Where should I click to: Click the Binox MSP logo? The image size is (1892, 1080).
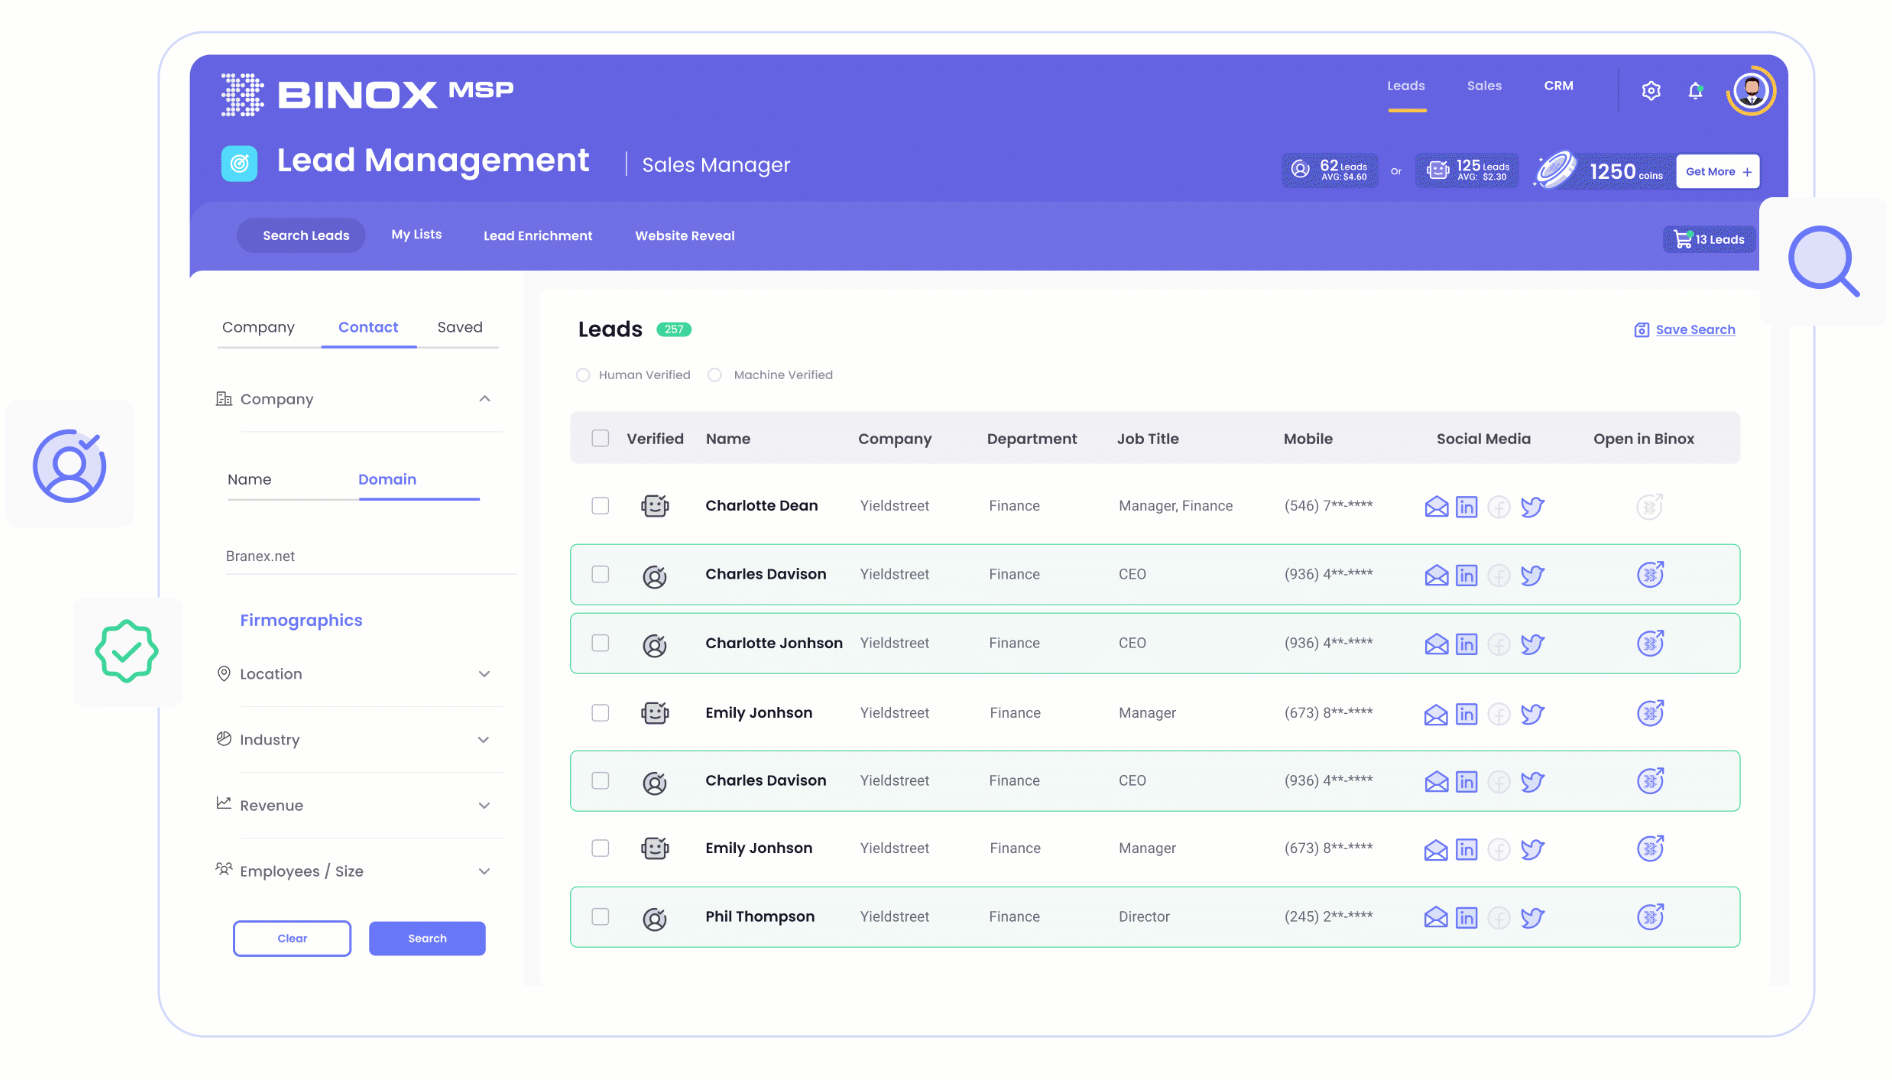367,94
